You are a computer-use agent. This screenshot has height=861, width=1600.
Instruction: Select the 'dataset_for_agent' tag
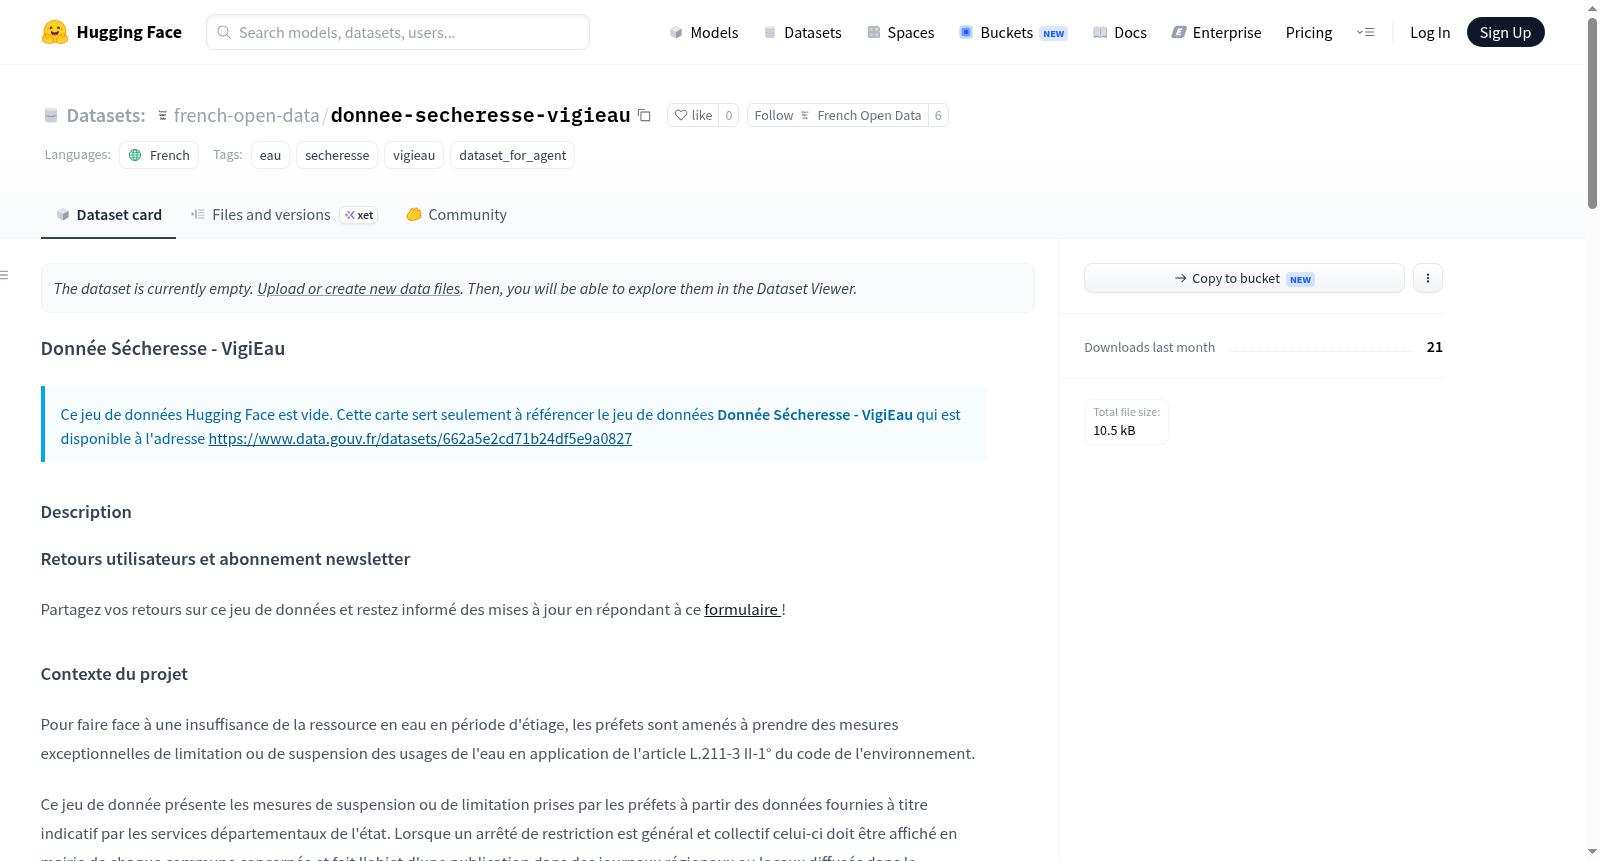pyautogui.click(x=512, y=155)
